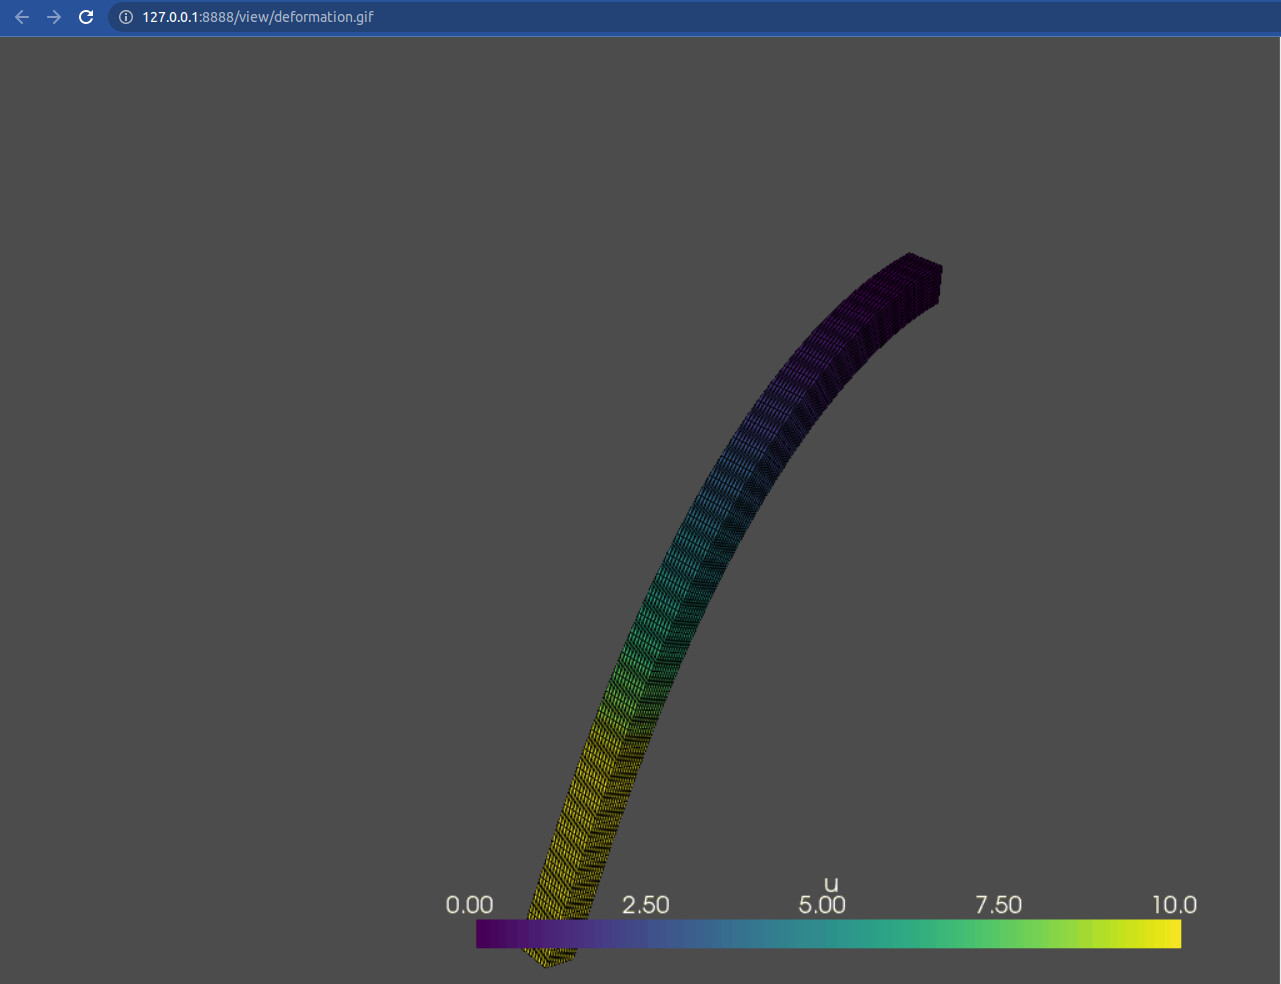Reload the deformation.gif page
Image resolution: width=1281 pixels, height=984 pixels.
(86, 17)
